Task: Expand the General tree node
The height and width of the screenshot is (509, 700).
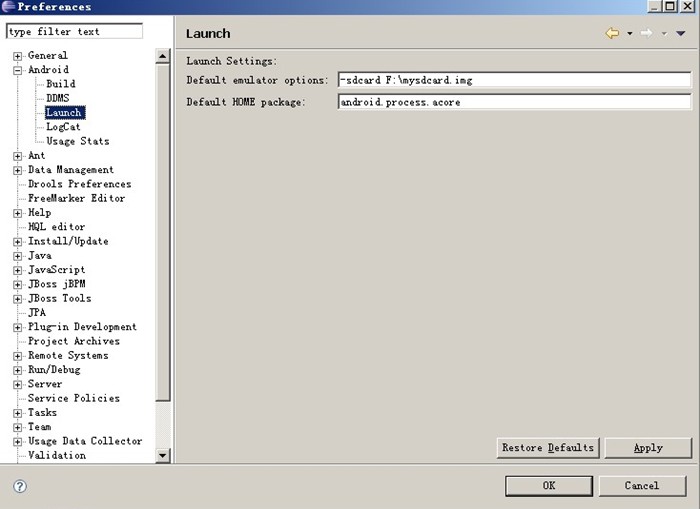Action: [17, 56]
